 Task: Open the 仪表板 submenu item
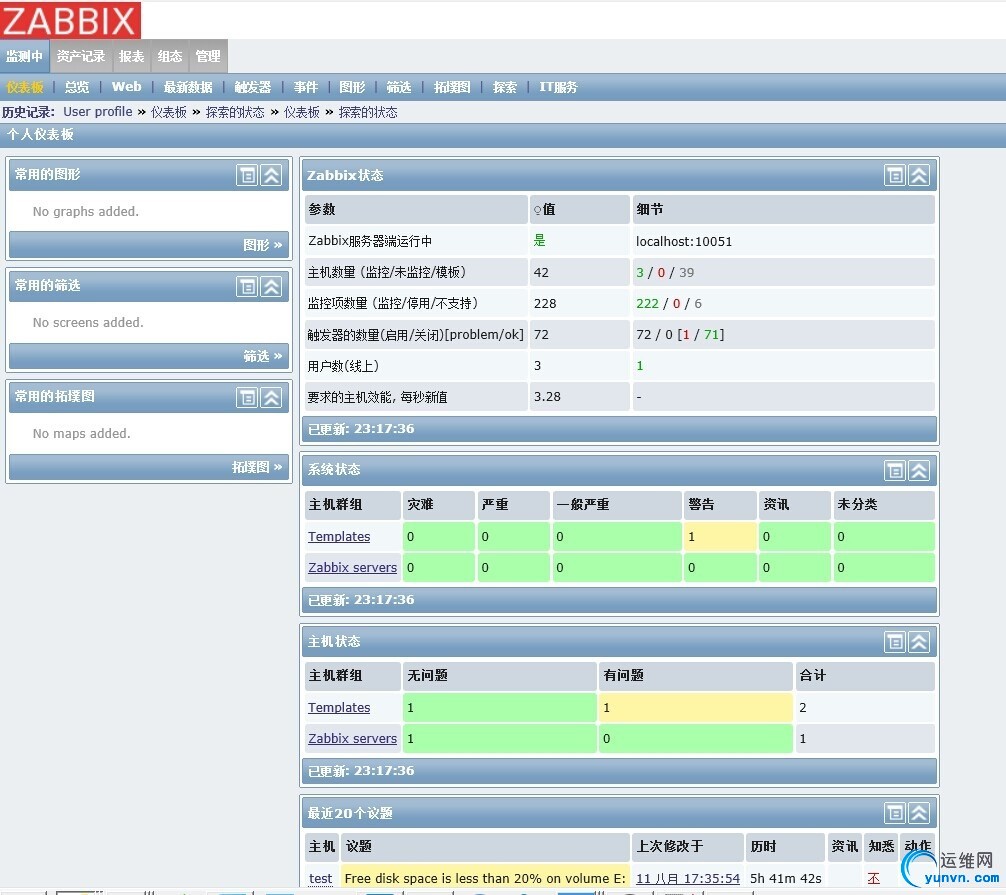(25, 87)
